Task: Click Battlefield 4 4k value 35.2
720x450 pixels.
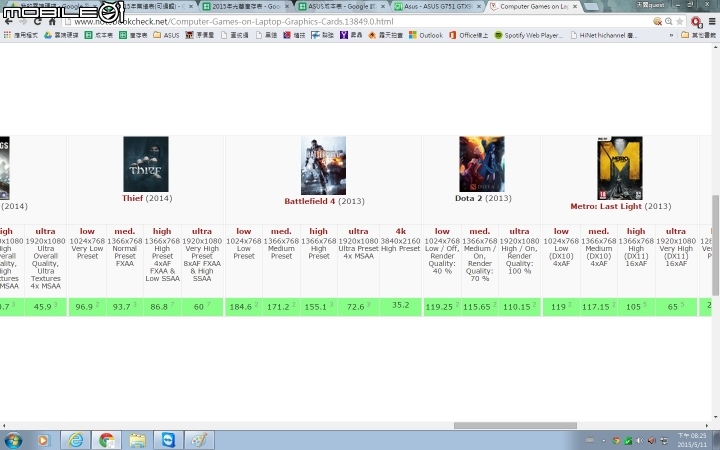Action: pos(400,305)
